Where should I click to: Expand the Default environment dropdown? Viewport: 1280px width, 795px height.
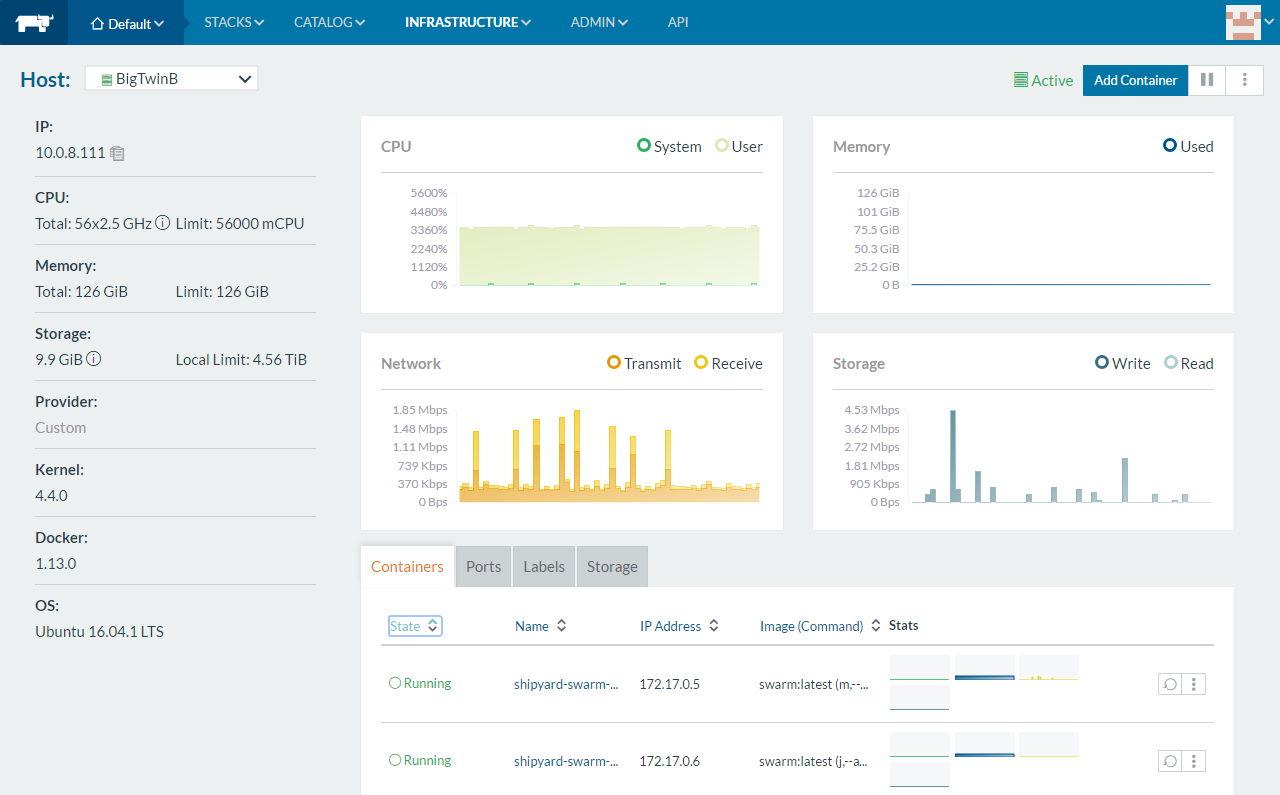click(127, 23)
